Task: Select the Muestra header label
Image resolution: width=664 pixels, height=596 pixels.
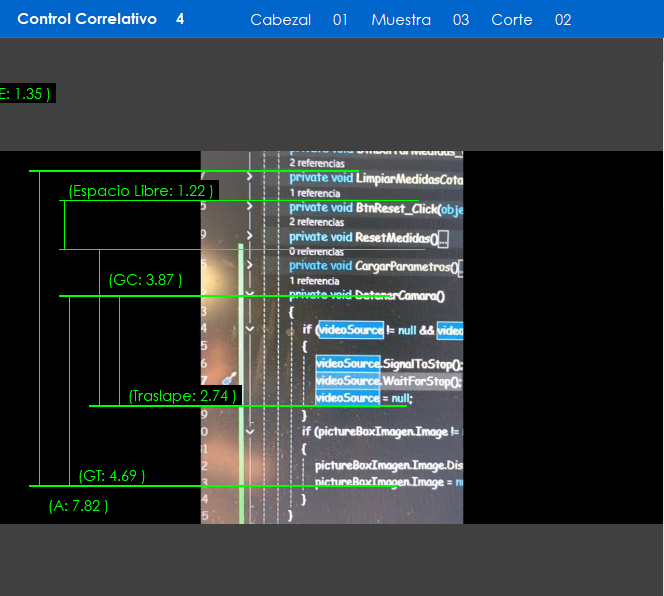Action: click(401, 20)
